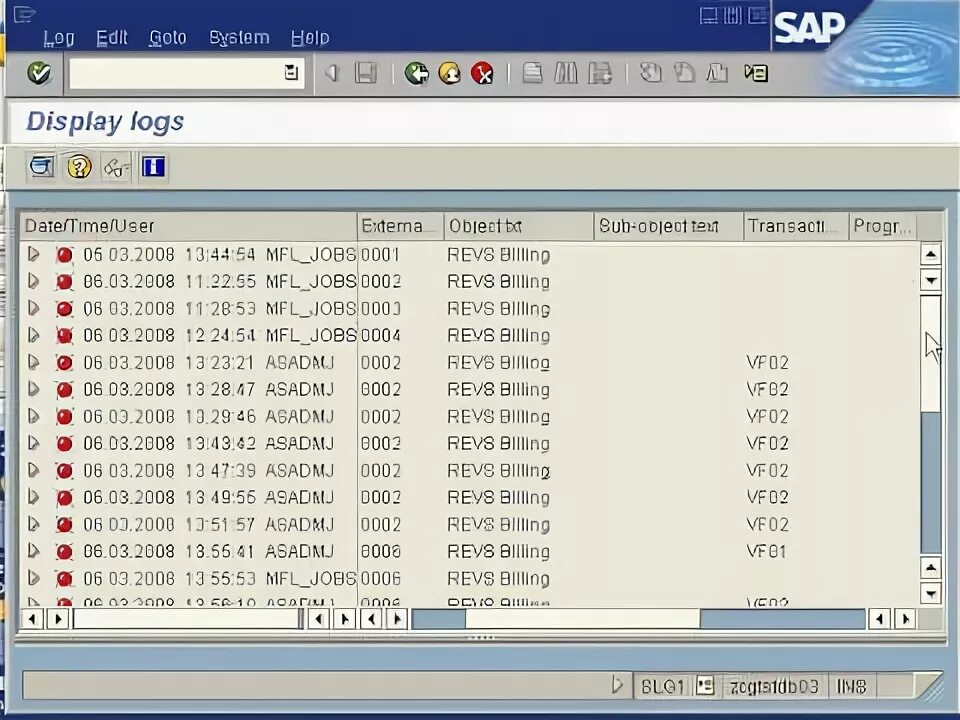The height and width of the screenshot is (720, 960).
Task: Click the Find binoculars icon
Action: tap(565, 73)
